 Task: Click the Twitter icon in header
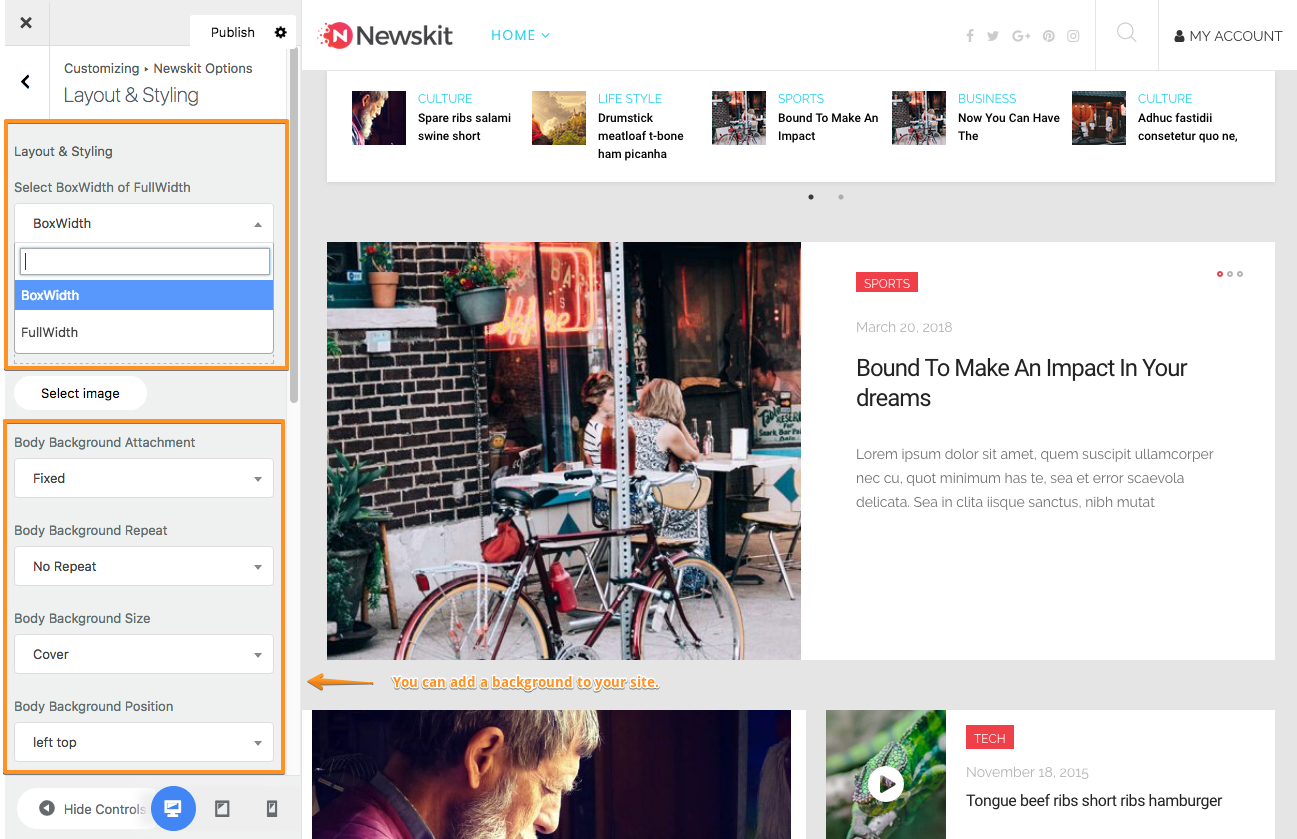[993, 36]
